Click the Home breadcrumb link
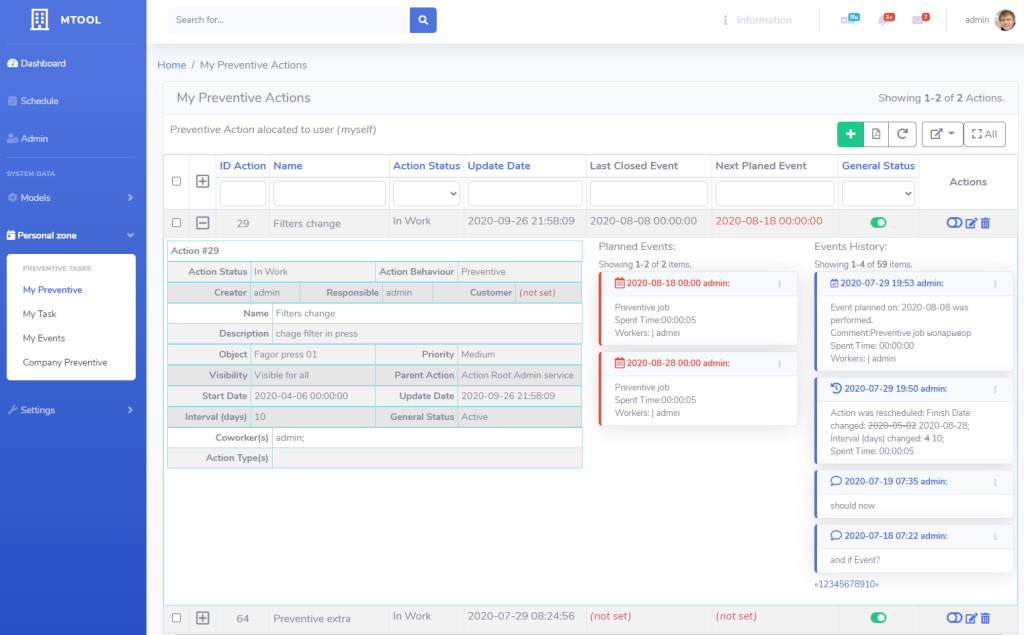Image resolution: width=1024 pixels, height=635 pixels. point(171,65)
